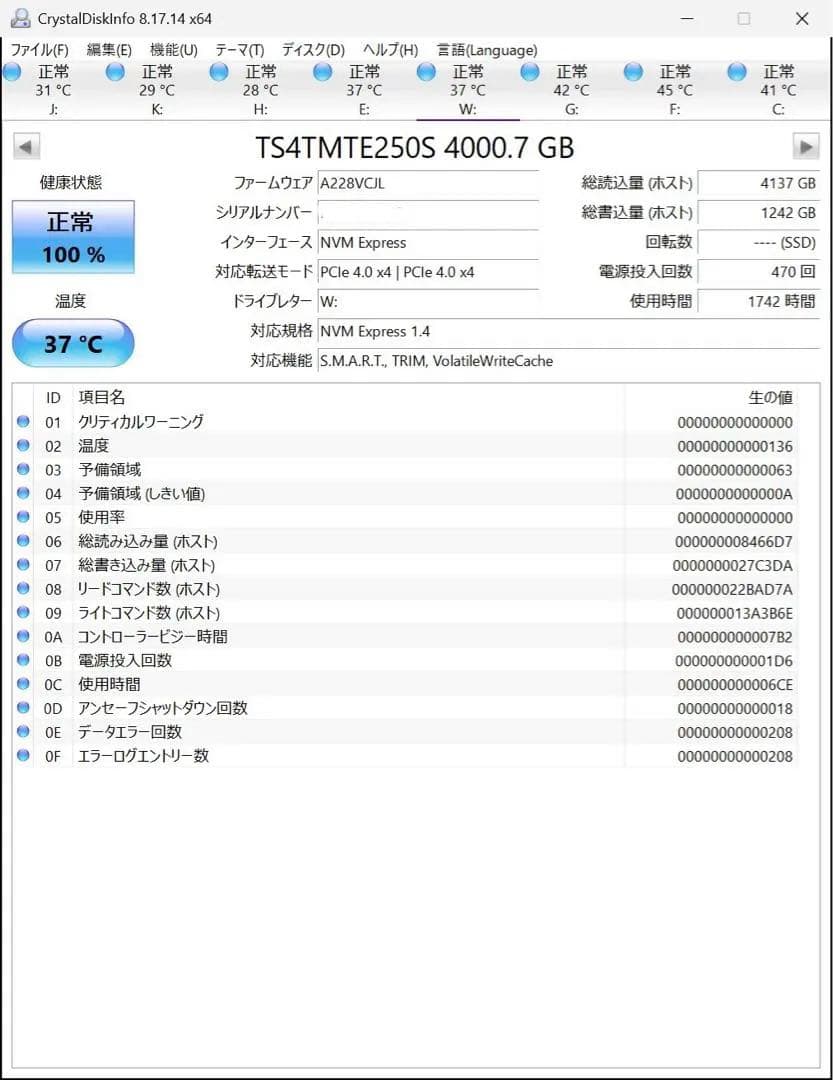Screen dimensions: 833x1080
Task: Click the 正常 100% health status button
Action: coord(71,237)
